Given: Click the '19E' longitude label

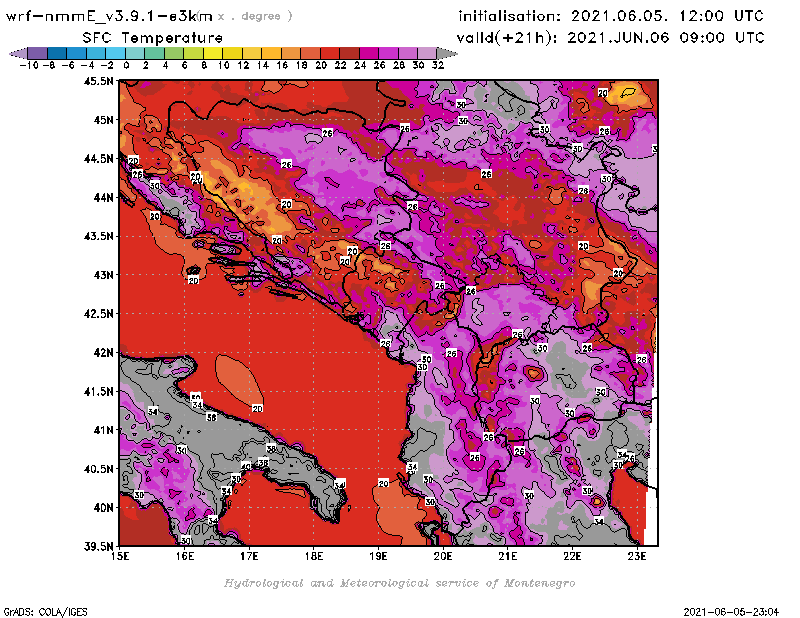Looking at the screenshot, I should [378, 556].
